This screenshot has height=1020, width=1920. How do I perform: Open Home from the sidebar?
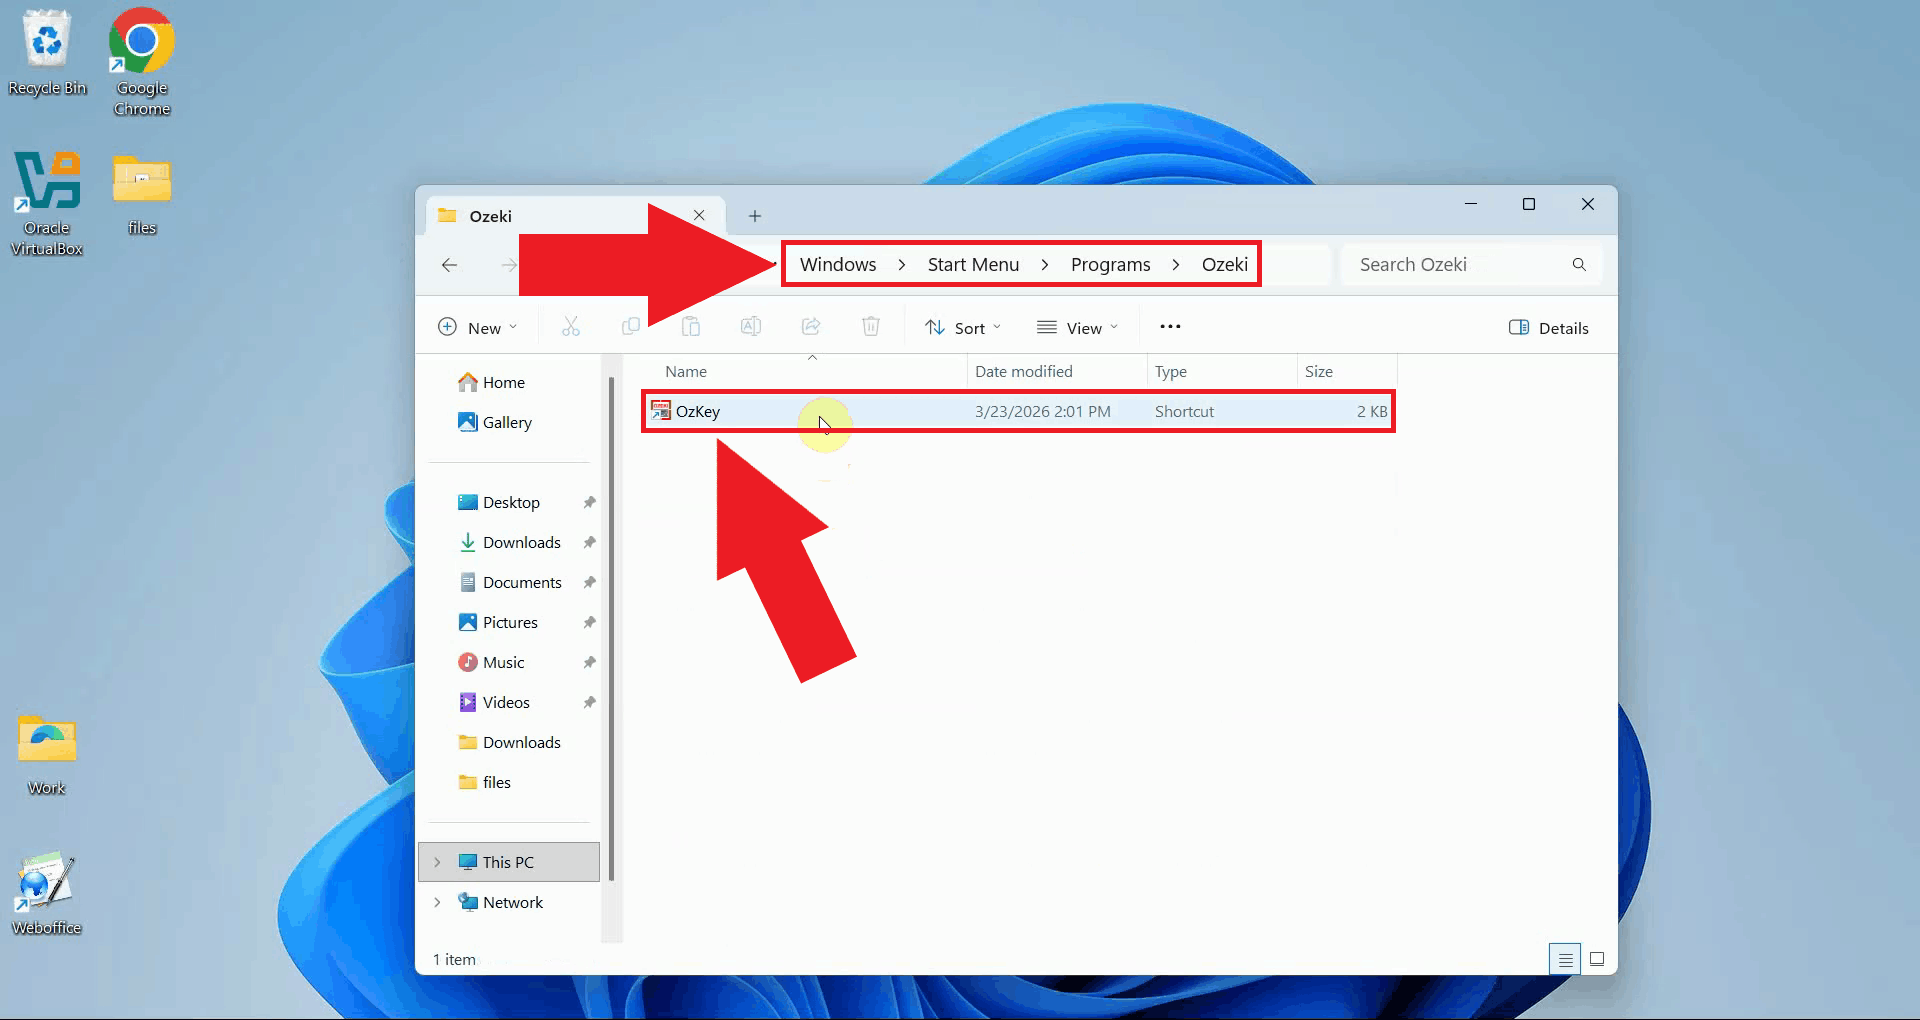click(x=502, y=382)
